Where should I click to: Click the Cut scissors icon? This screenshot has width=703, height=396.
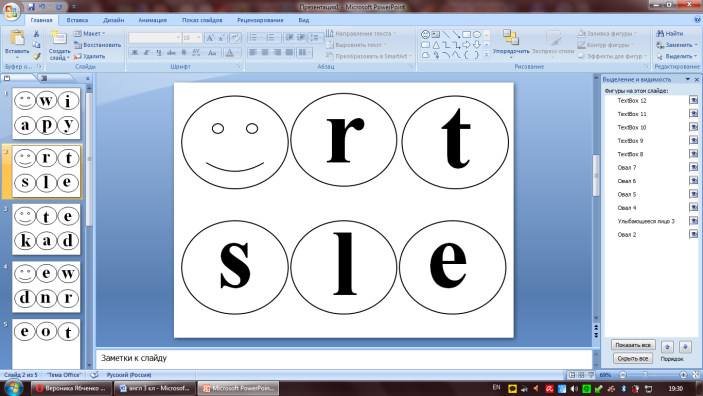36,34
